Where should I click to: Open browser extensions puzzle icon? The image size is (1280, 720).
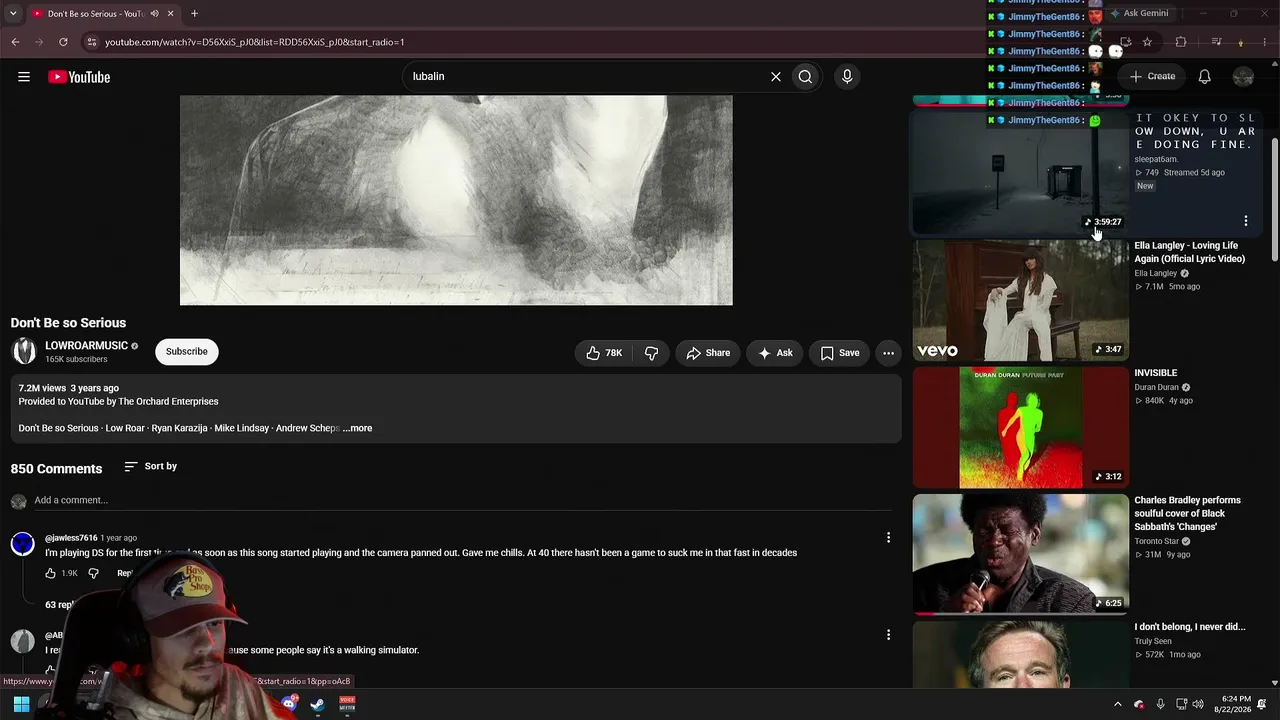(1181, 42)
